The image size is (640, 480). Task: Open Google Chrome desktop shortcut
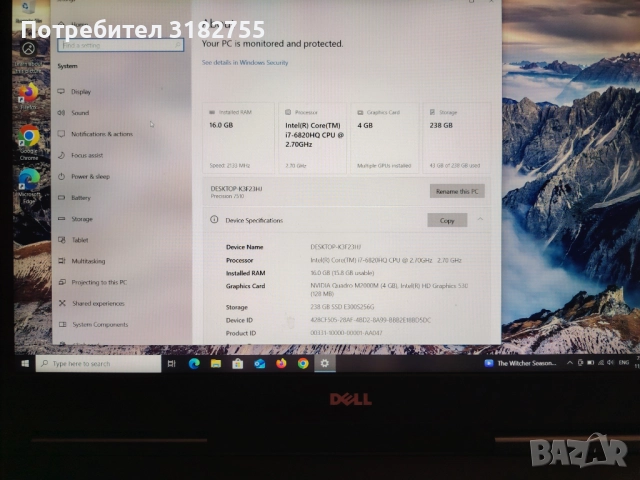(29, 142)
